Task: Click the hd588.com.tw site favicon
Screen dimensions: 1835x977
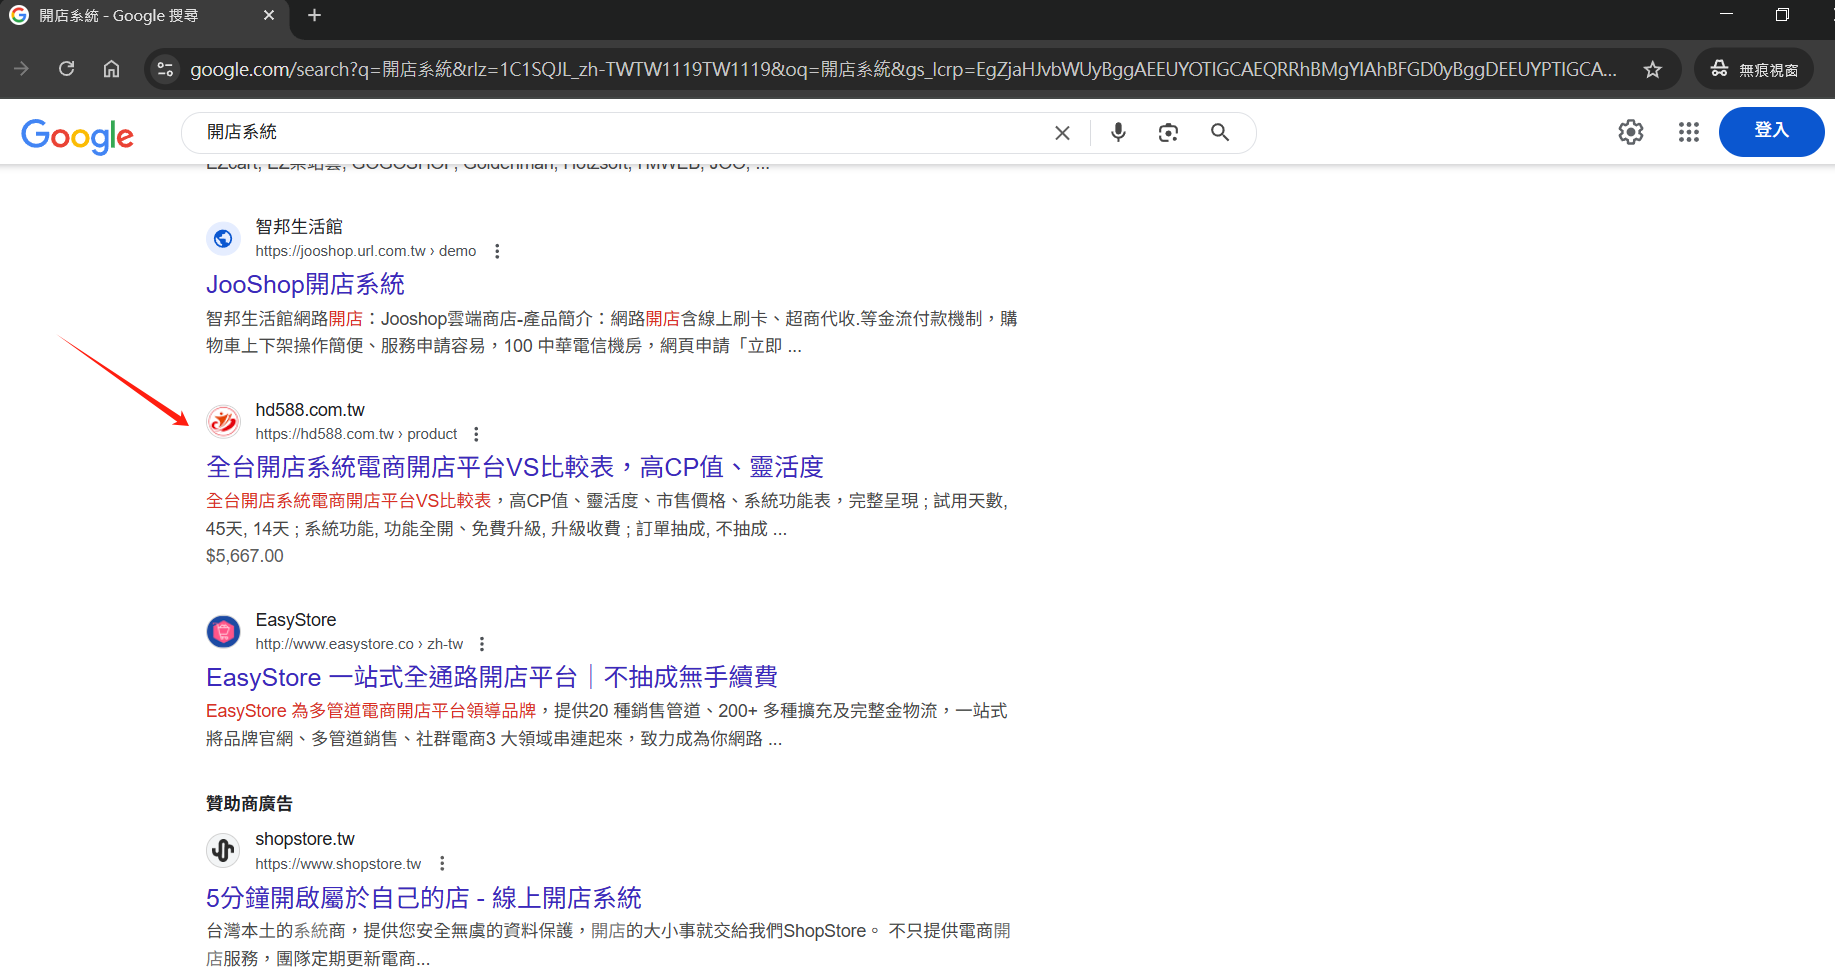Action: (223, 421)
